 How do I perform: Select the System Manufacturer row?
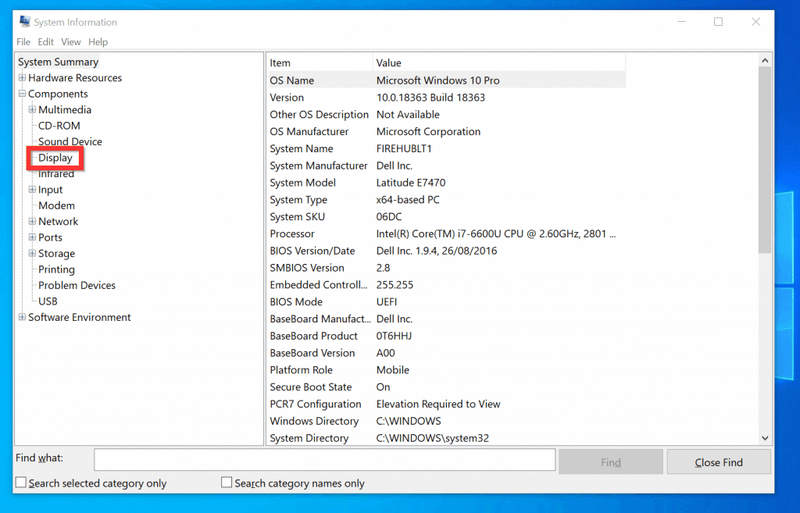click(446, 165)
